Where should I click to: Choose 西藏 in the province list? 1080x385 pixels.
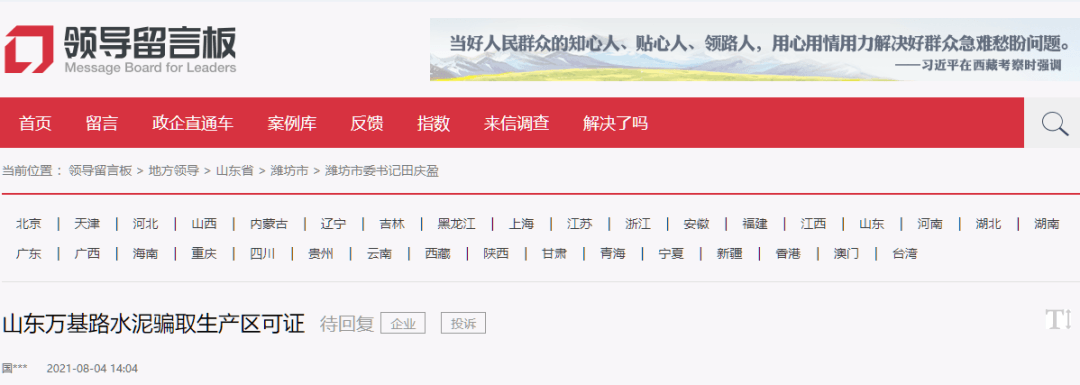point(438,253)
